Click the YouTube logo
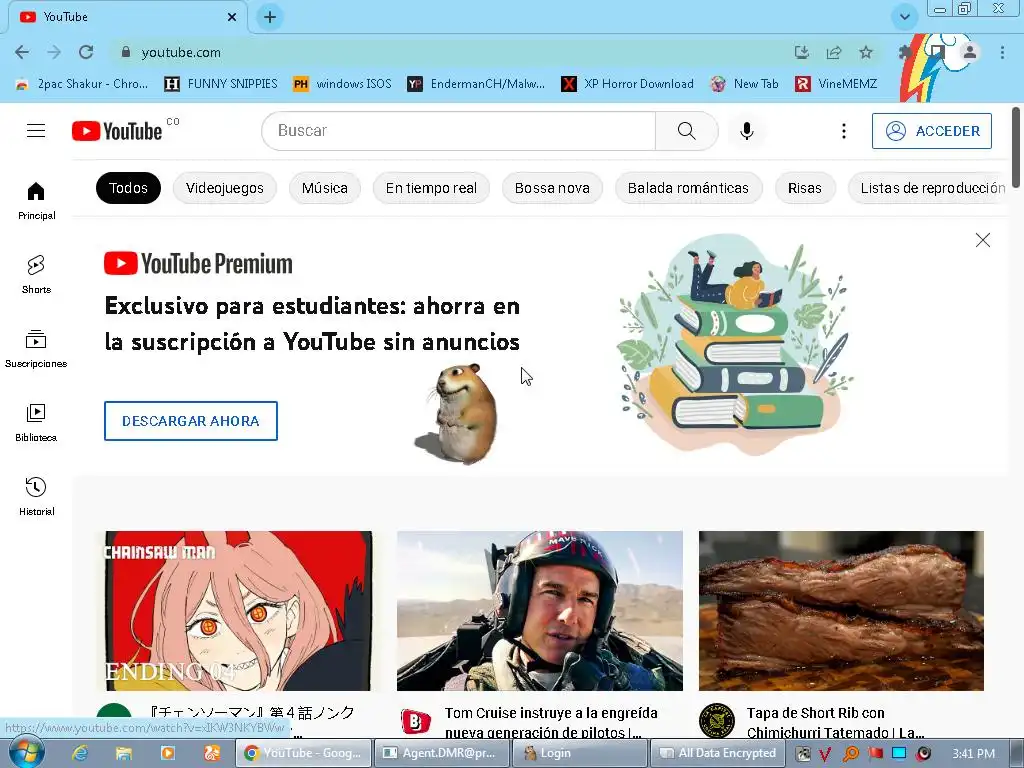Screen dimensions: 1024x768 tap(117, 131)
